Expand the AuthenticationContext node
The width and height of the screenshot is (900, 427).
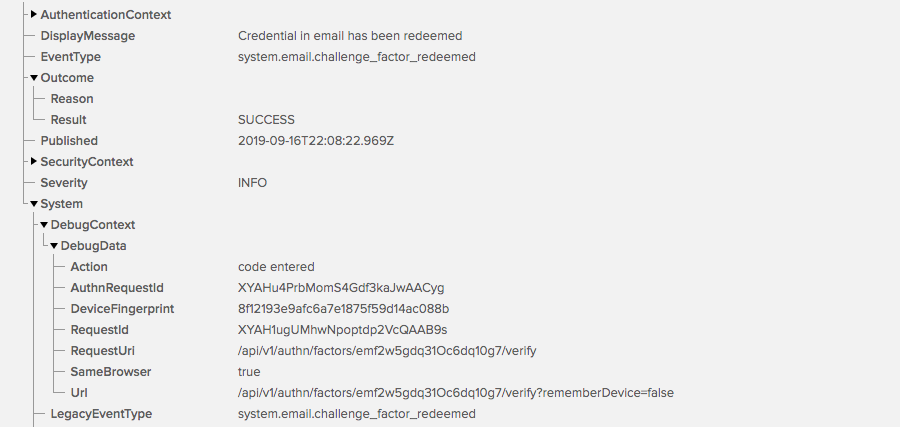coord(34,14)
